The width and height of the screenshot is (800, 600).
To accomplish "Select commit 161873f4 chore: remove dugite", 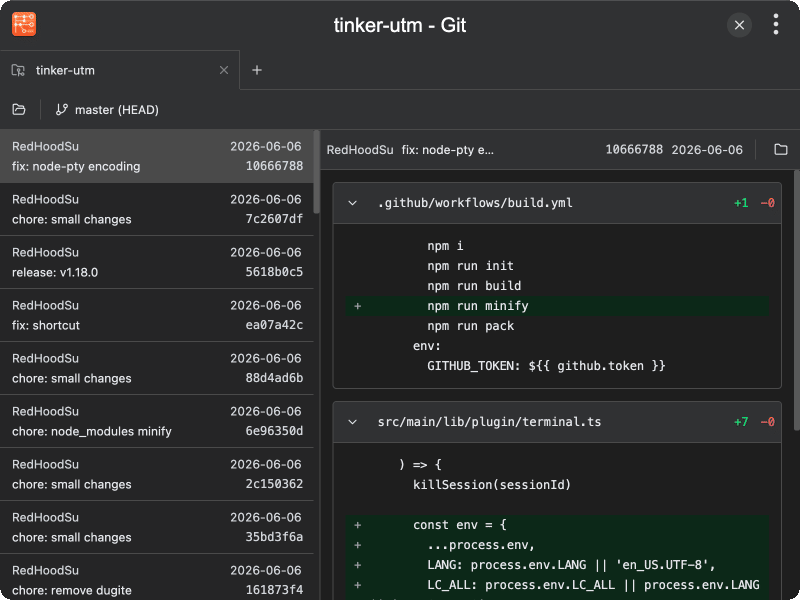I will (157, 579).
